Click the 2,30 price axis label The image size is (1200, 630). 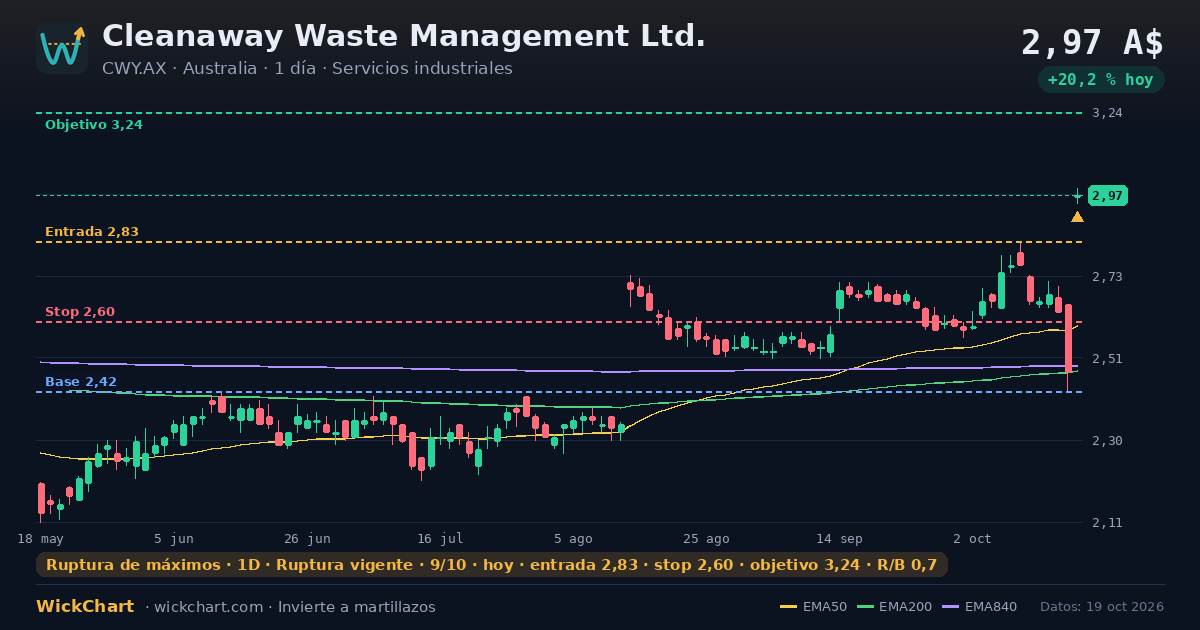click(1107, 441)
